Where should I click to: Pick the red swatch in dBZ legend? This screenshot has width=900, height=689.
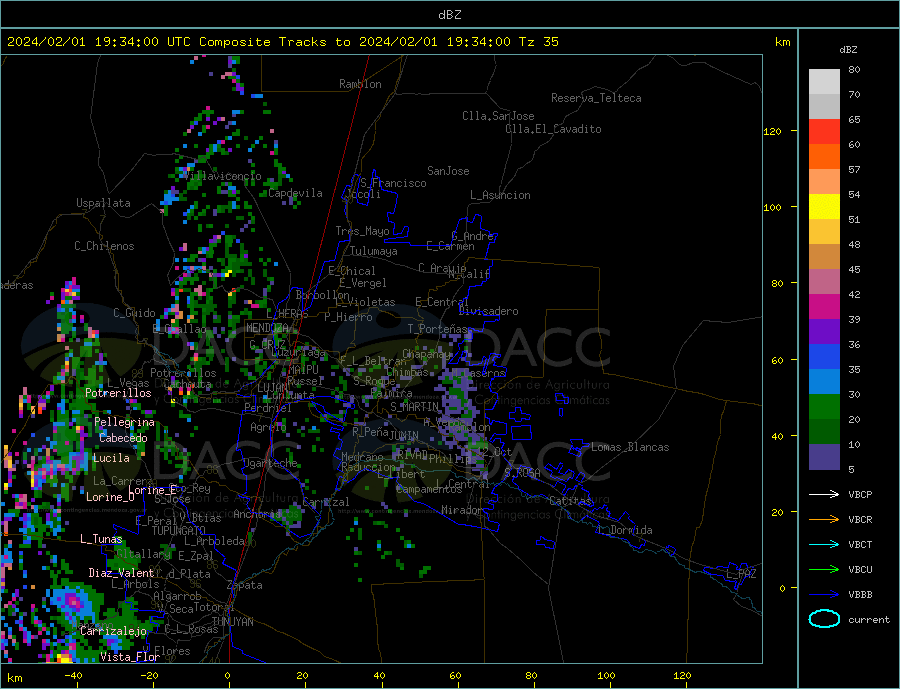point(824,131)
